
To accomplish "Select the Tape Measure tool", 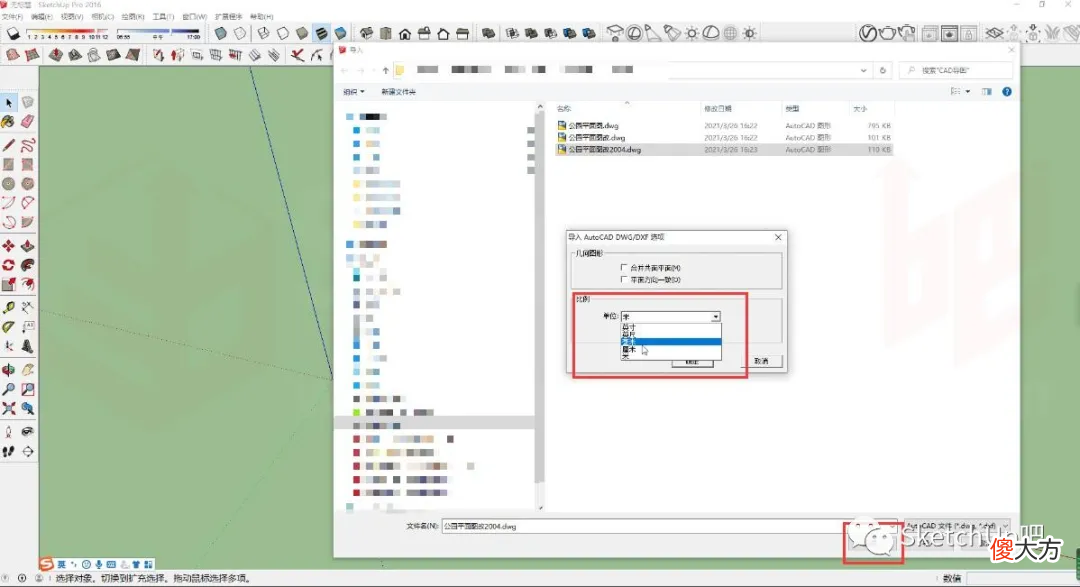I will coord(8,308).
